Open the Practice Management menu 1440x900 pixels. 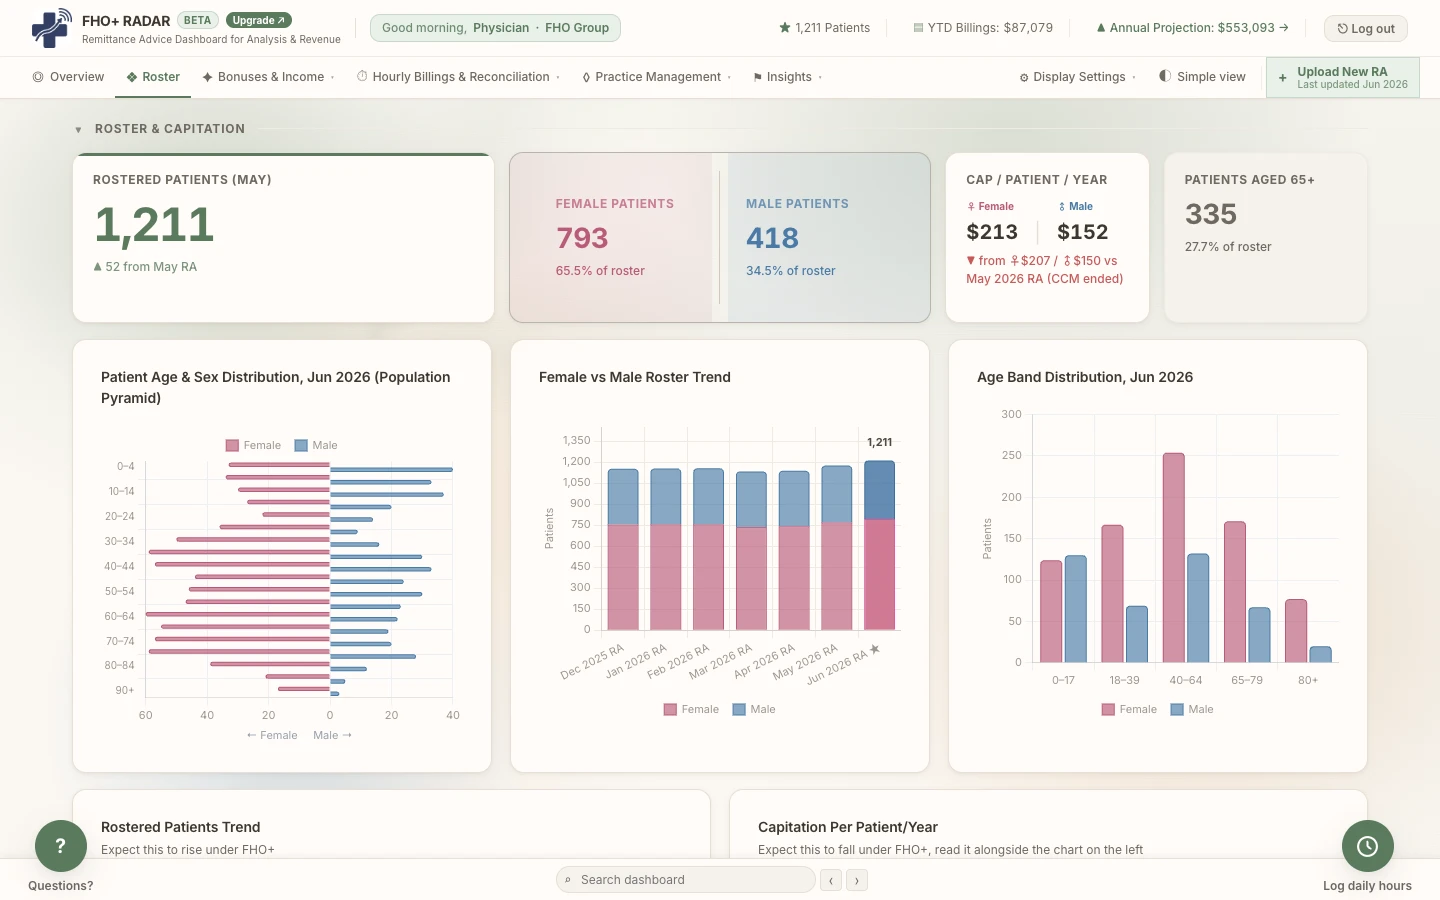(x=656, y=77)
